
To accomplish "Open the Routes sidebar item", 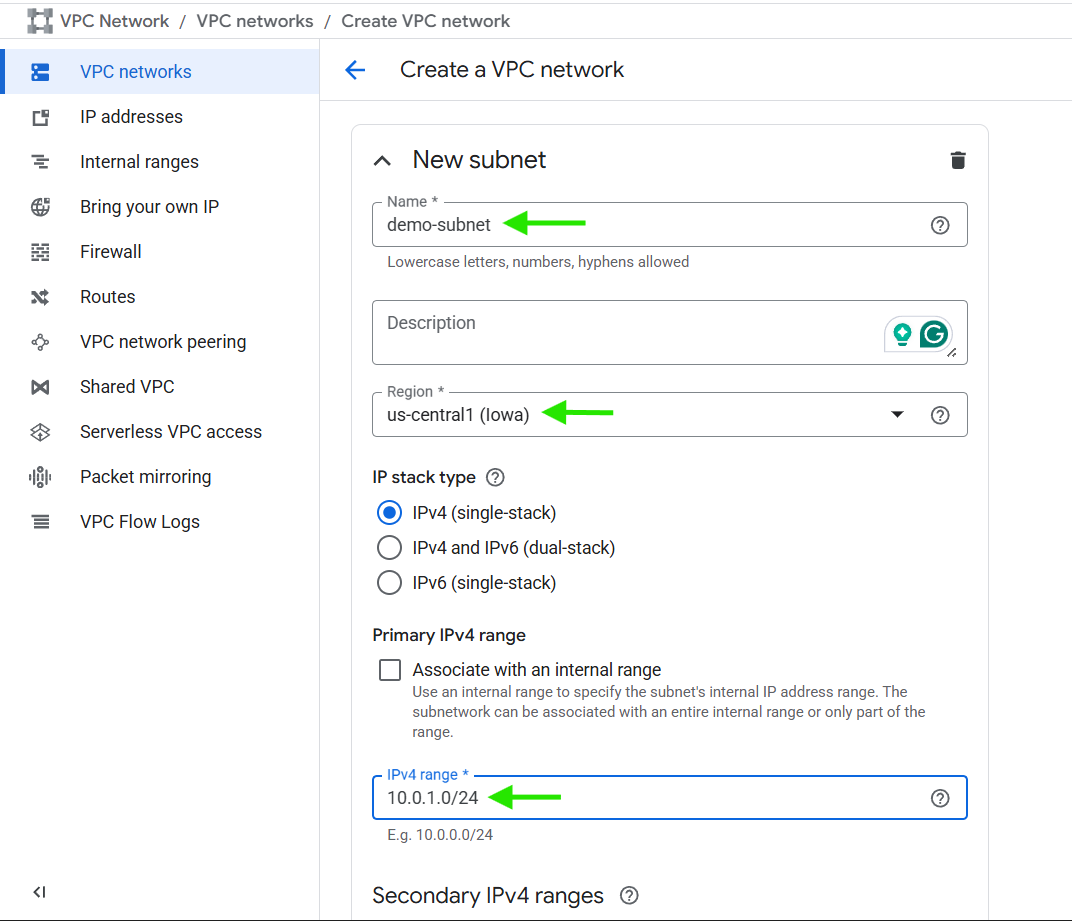I will [x=107, y=297].
